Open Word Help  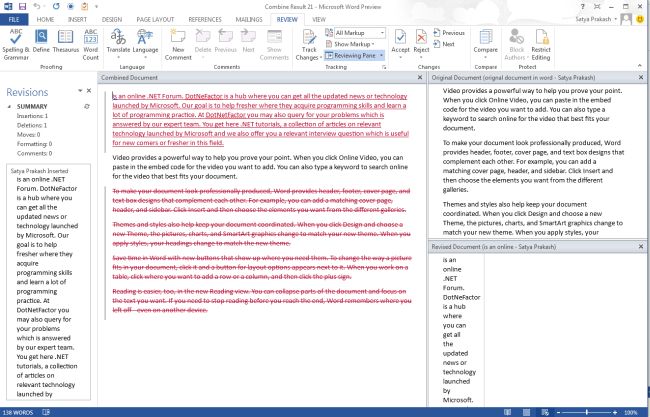582,7
